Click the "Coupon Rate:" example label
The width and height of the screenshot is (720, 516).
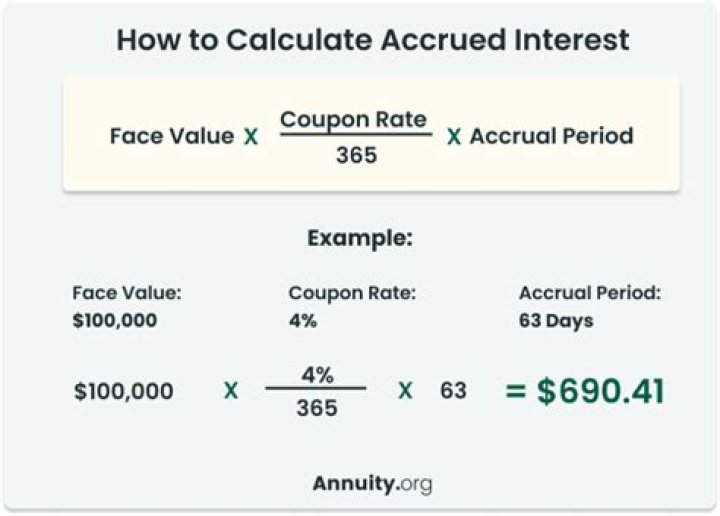pyautogui.click(x=352, y=294)
